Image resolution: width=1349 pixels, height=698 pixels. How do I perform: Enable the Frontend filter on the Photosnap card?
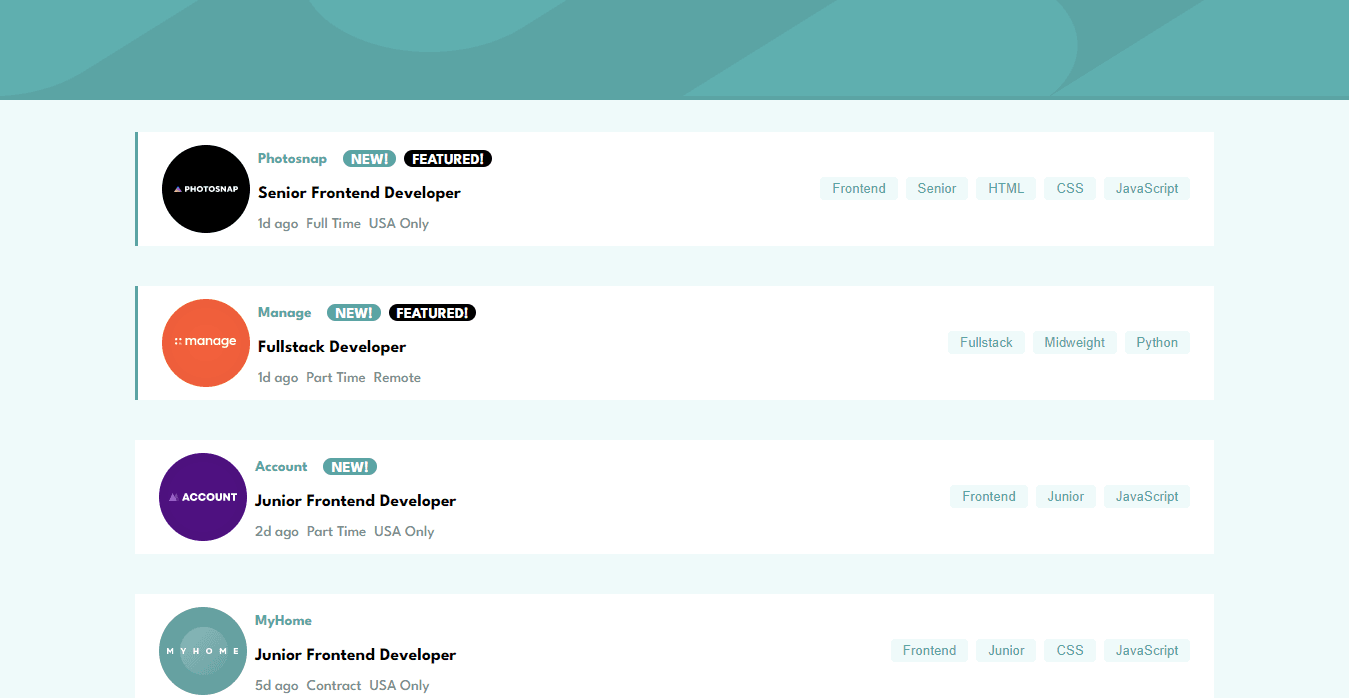point(858,188)
